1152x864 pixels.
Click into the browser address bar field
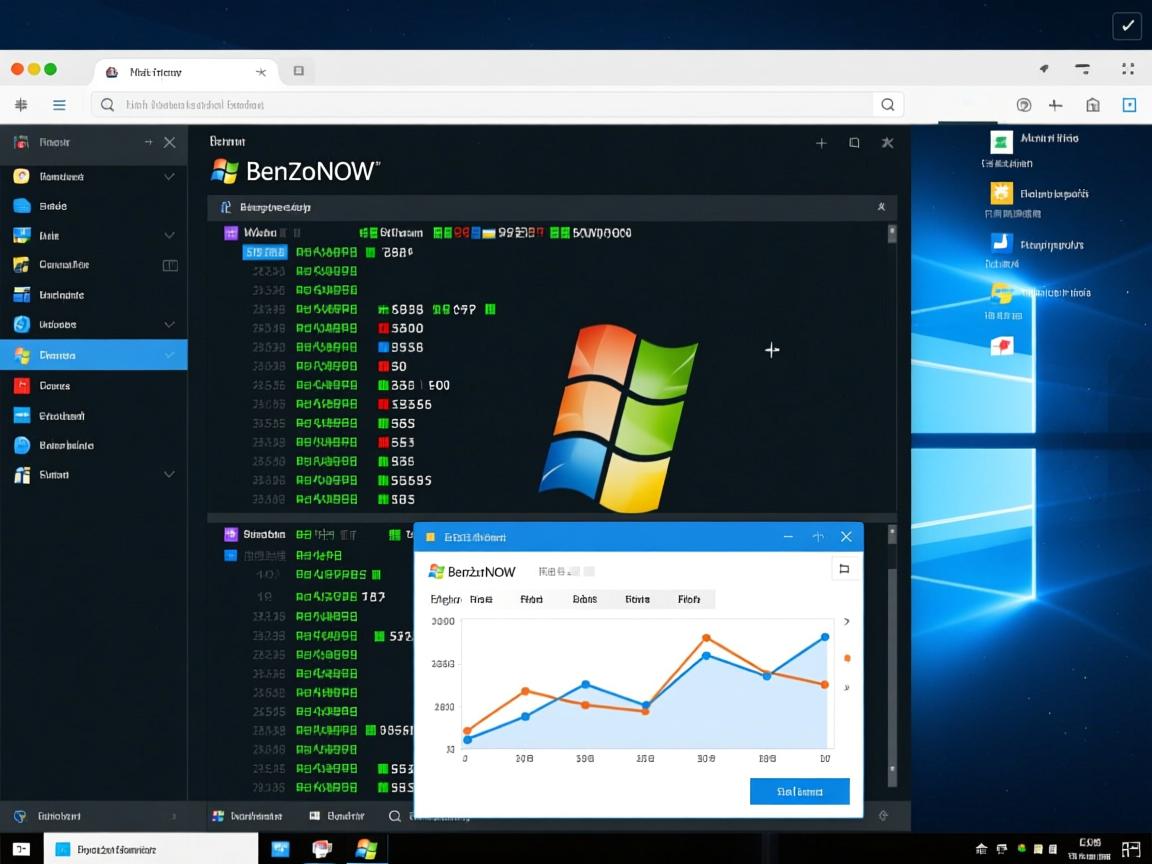pyautogui.click(x=490, y=105)
